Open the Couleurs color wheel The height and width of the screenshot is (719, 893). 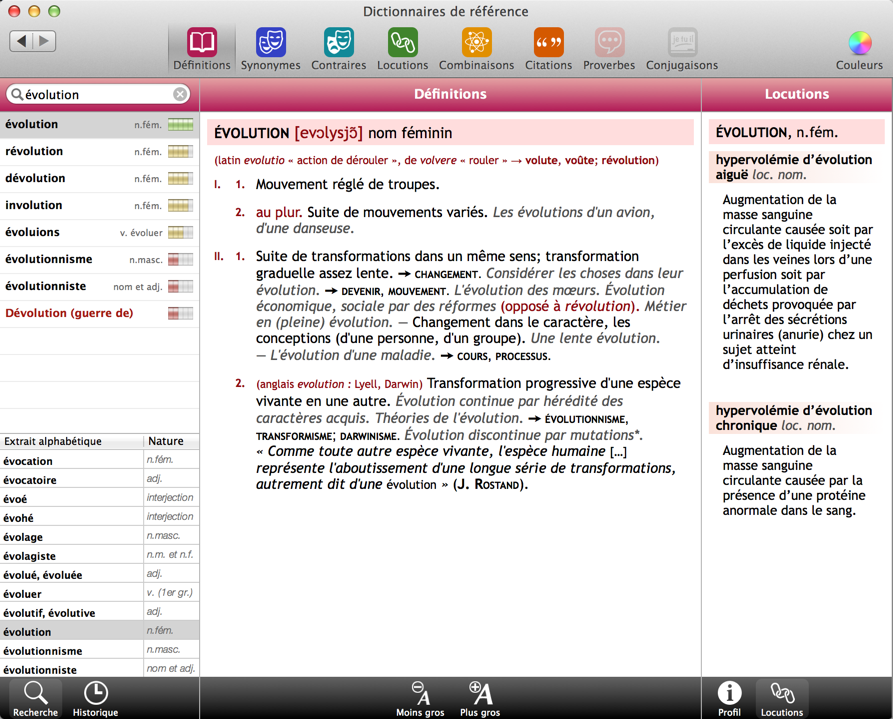(x=859, y=43)
